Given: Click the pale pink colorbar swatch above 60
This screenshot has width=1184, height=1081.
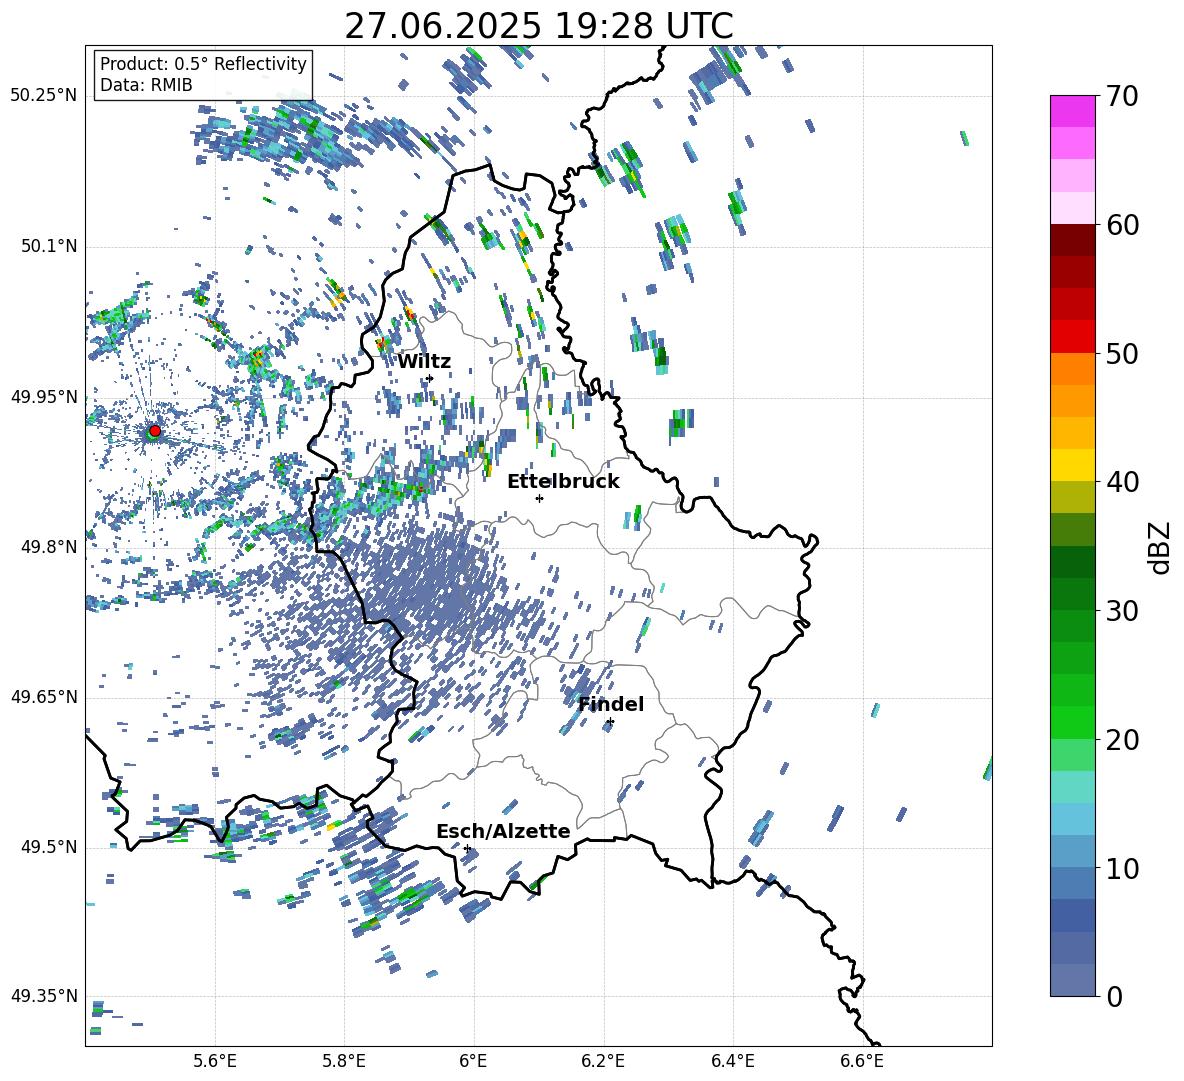Looking at the screenshot, I should [1072, 208].
